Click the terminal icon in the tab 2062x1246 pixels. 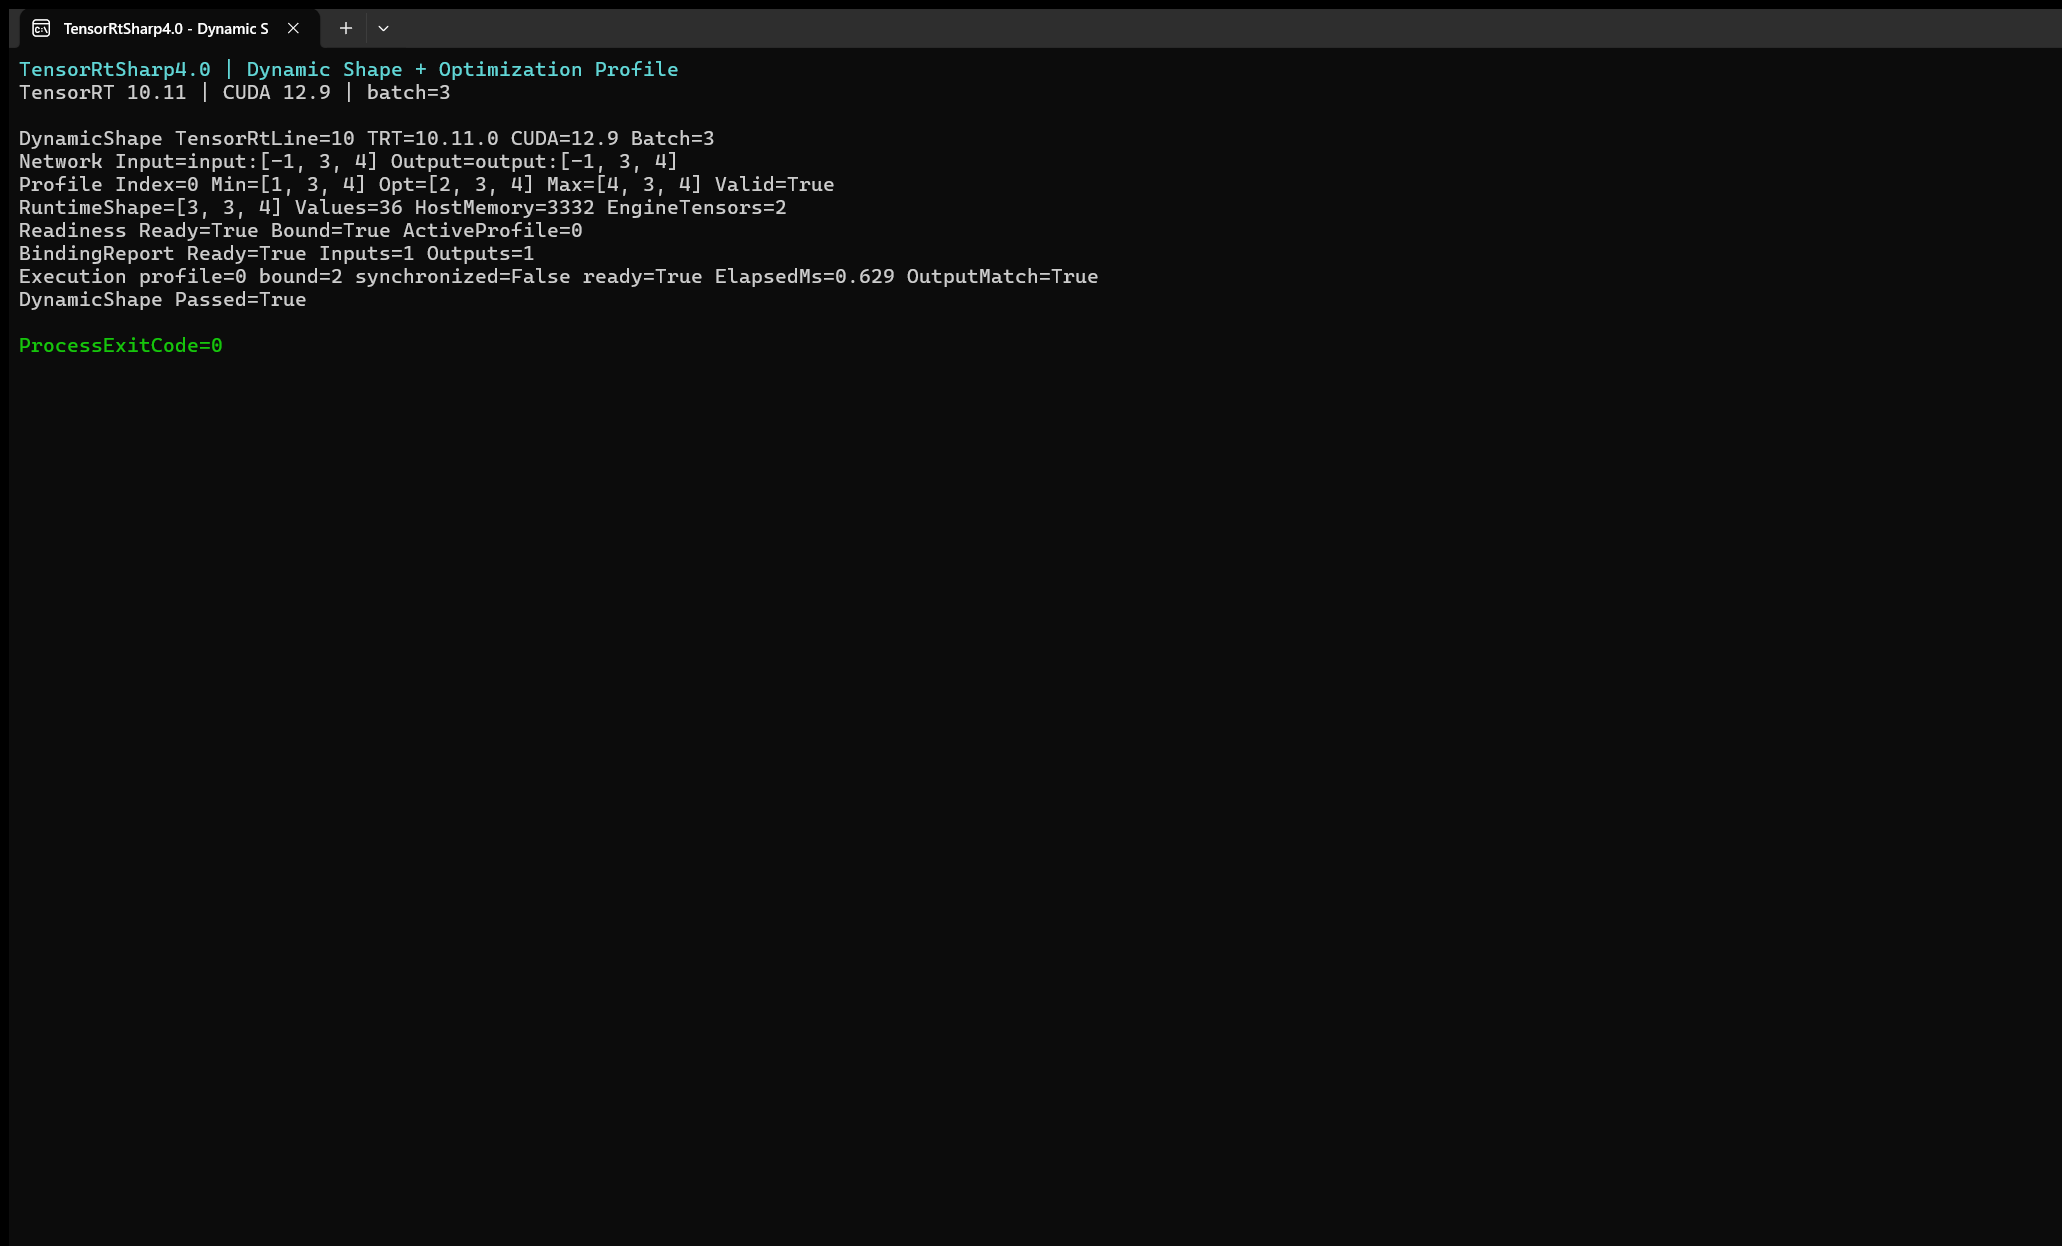41,28
